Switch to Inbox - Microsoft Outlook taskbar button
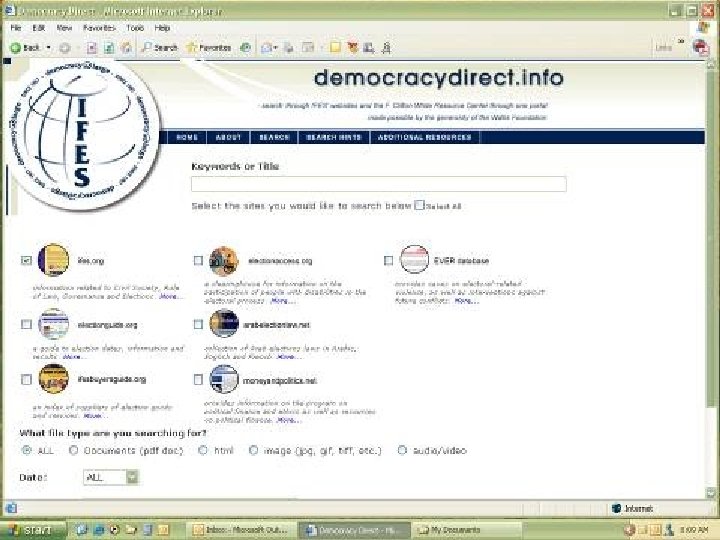Image resolution: width=720 pixels, height=540 pixels. pos(242,530)
